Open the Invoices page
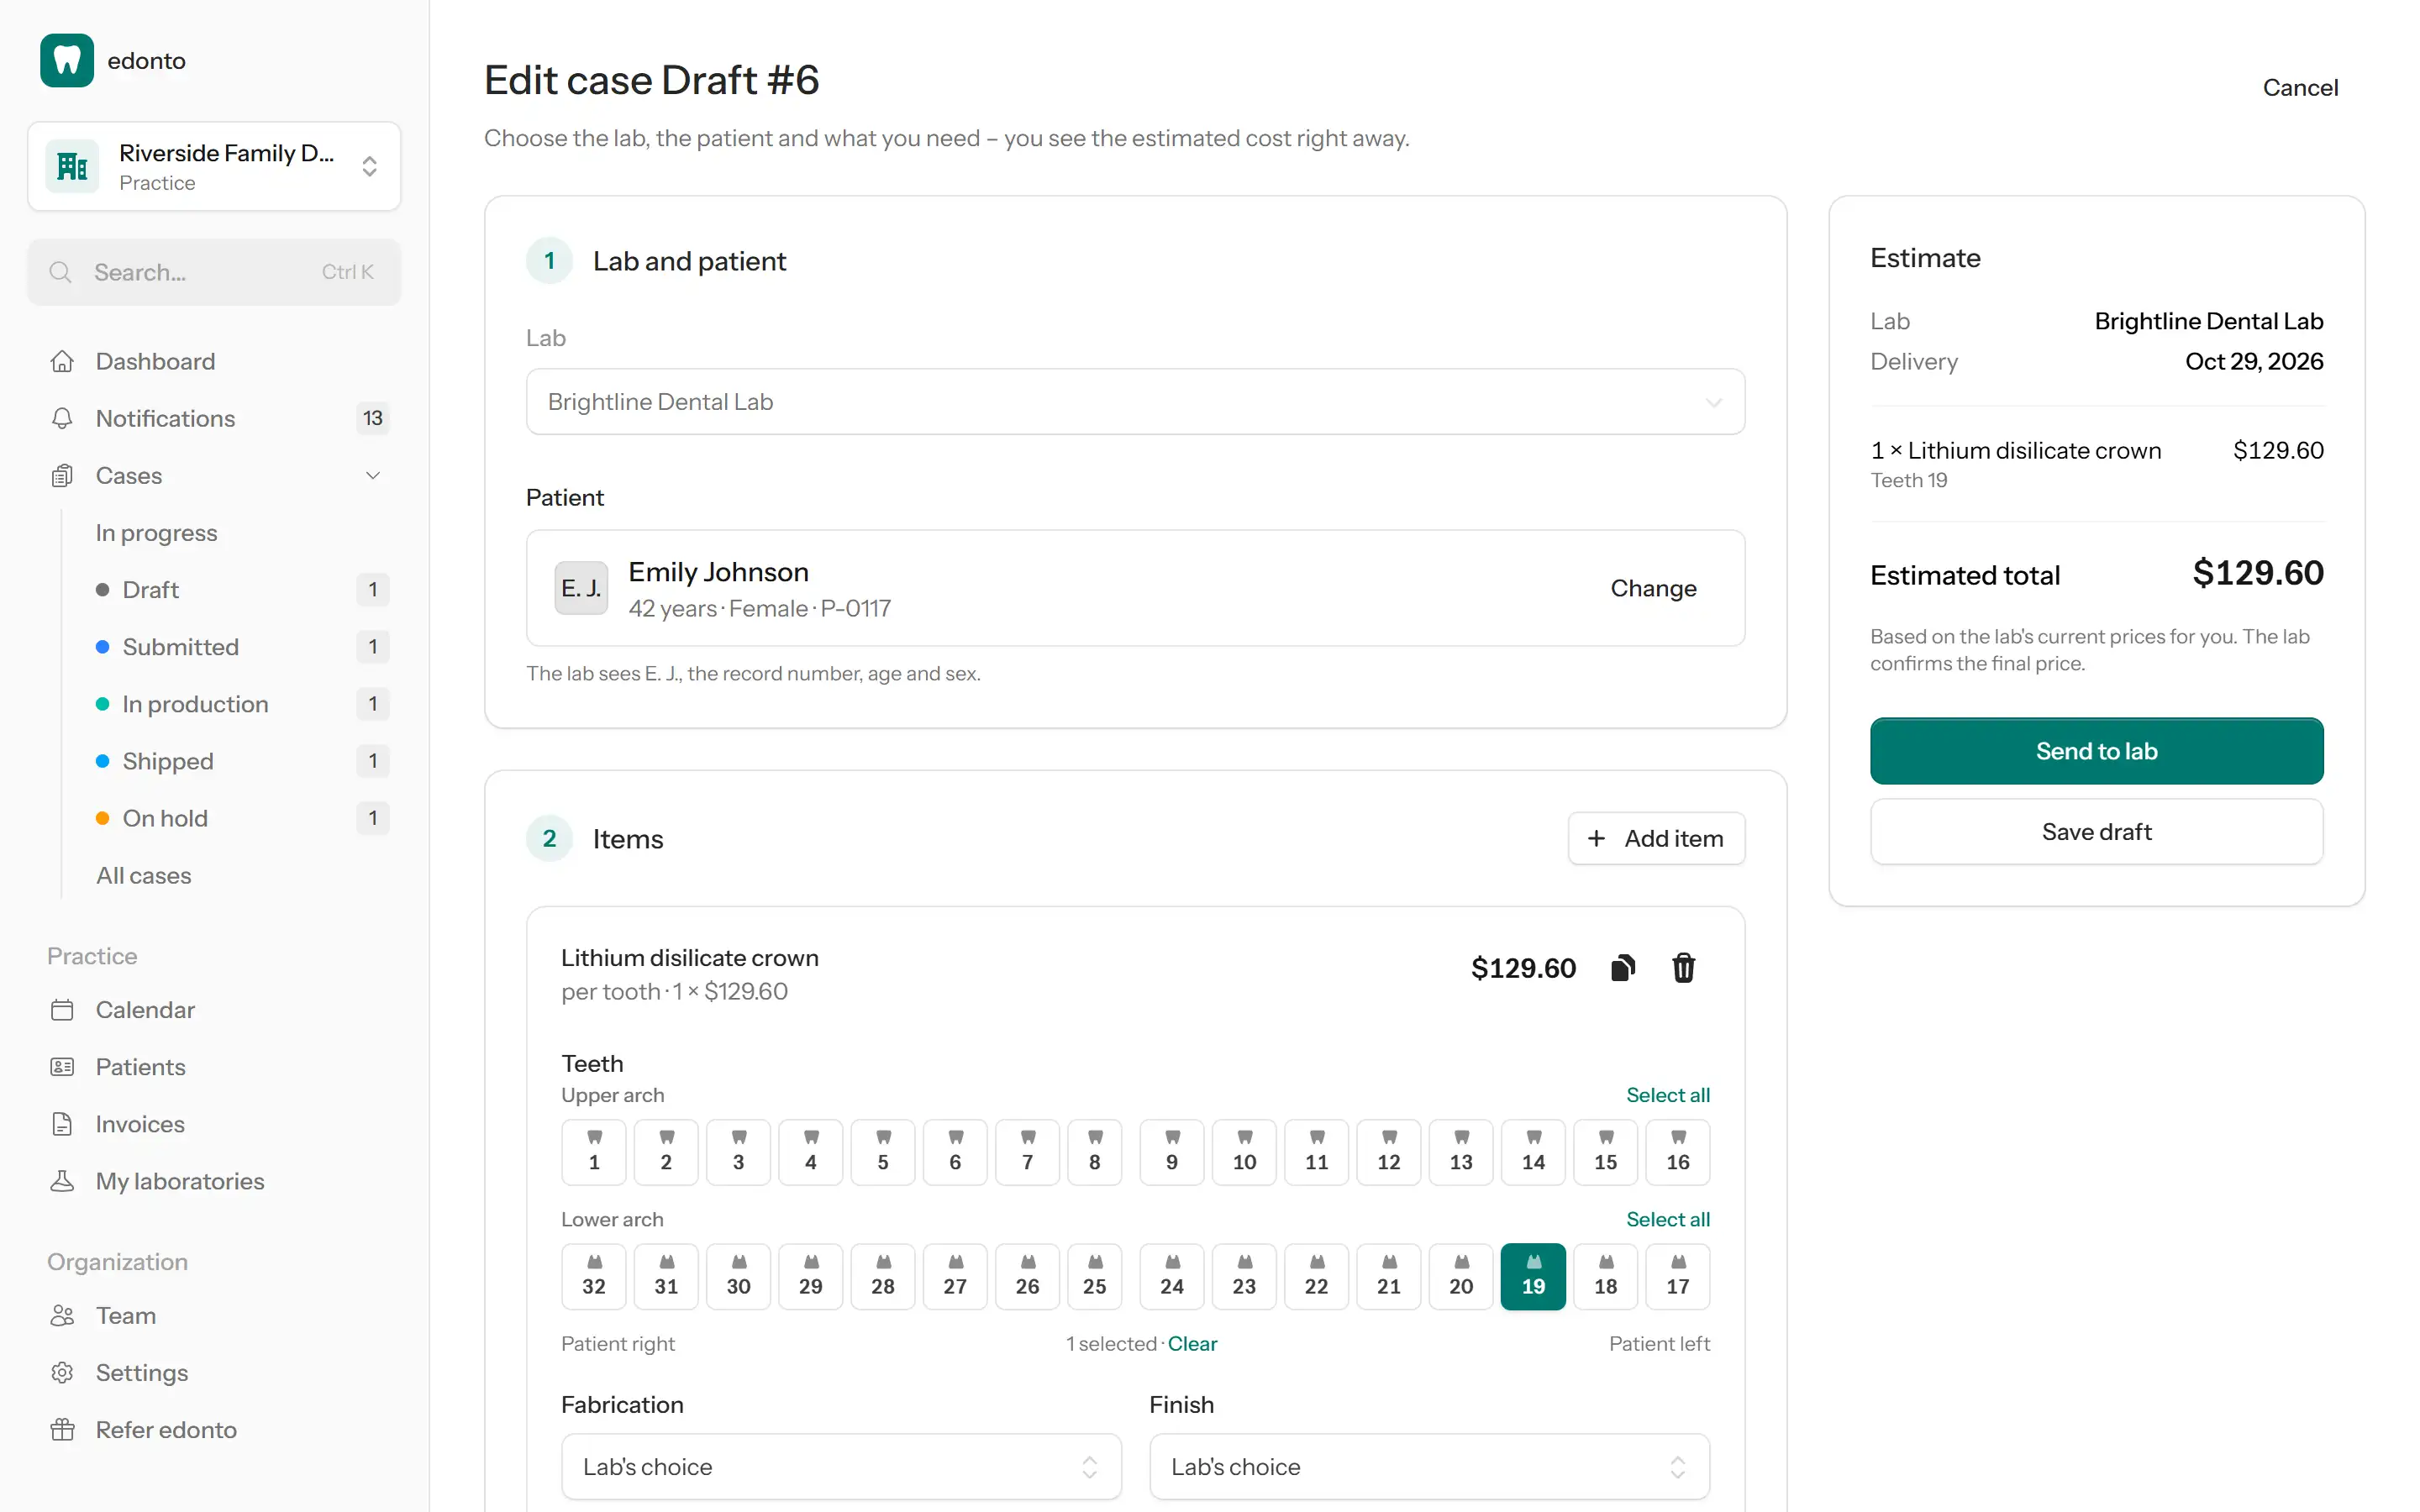This screenshot has height=1512, width=2420. pos(214,1124)
